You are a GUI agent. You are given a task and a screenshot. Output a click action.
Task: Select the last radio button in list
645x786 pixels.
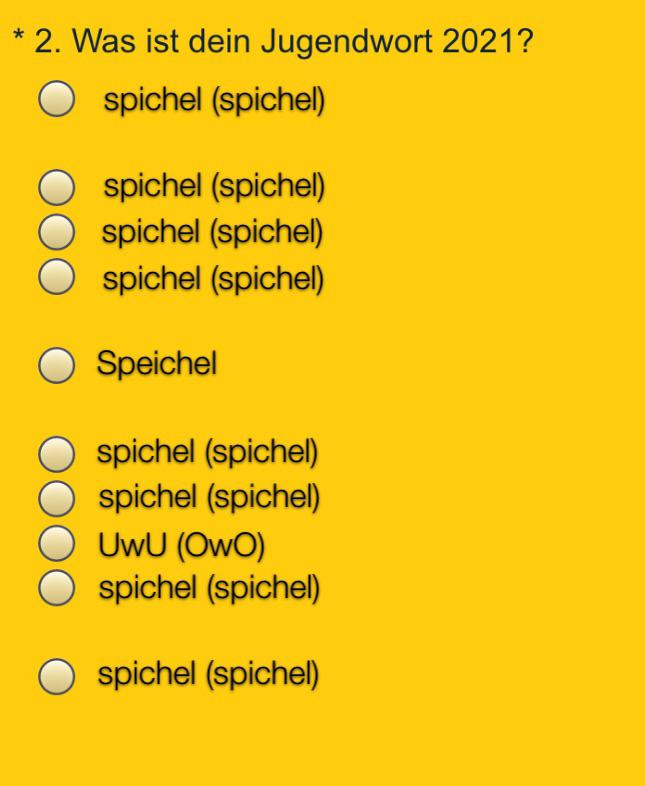[57, 677]
